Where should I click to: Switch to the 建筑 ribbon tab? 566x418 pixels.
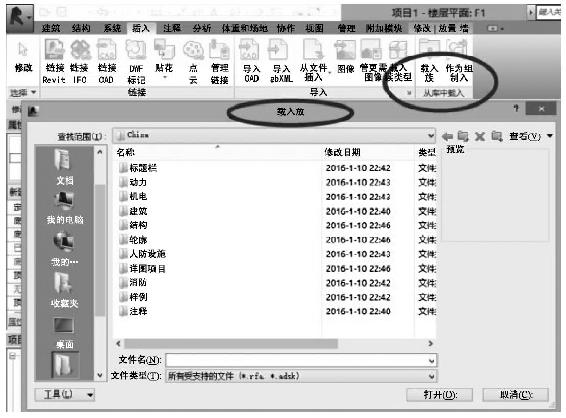click(x=51, y=28)
